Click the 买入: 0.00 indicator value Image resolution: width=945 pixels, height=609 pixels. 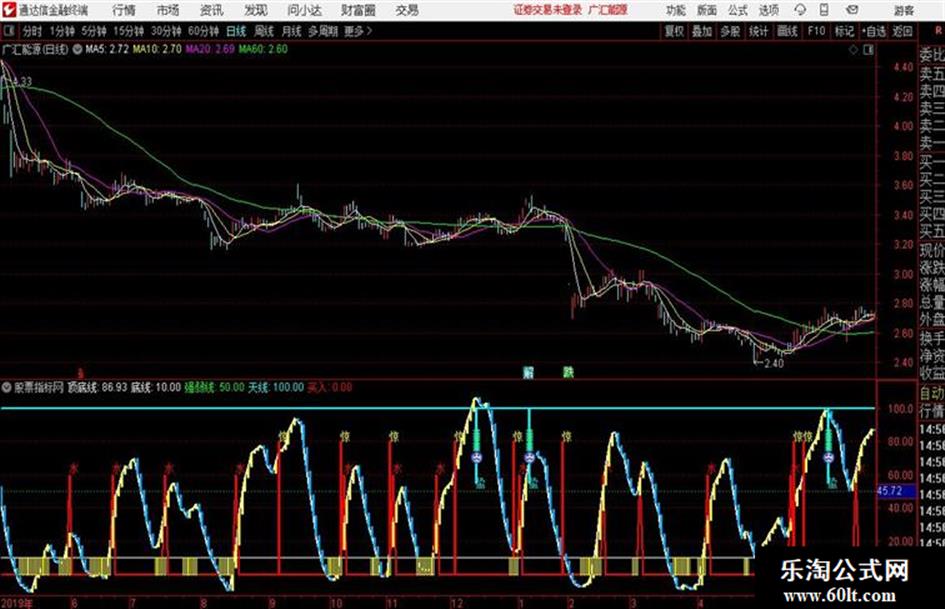330,388
